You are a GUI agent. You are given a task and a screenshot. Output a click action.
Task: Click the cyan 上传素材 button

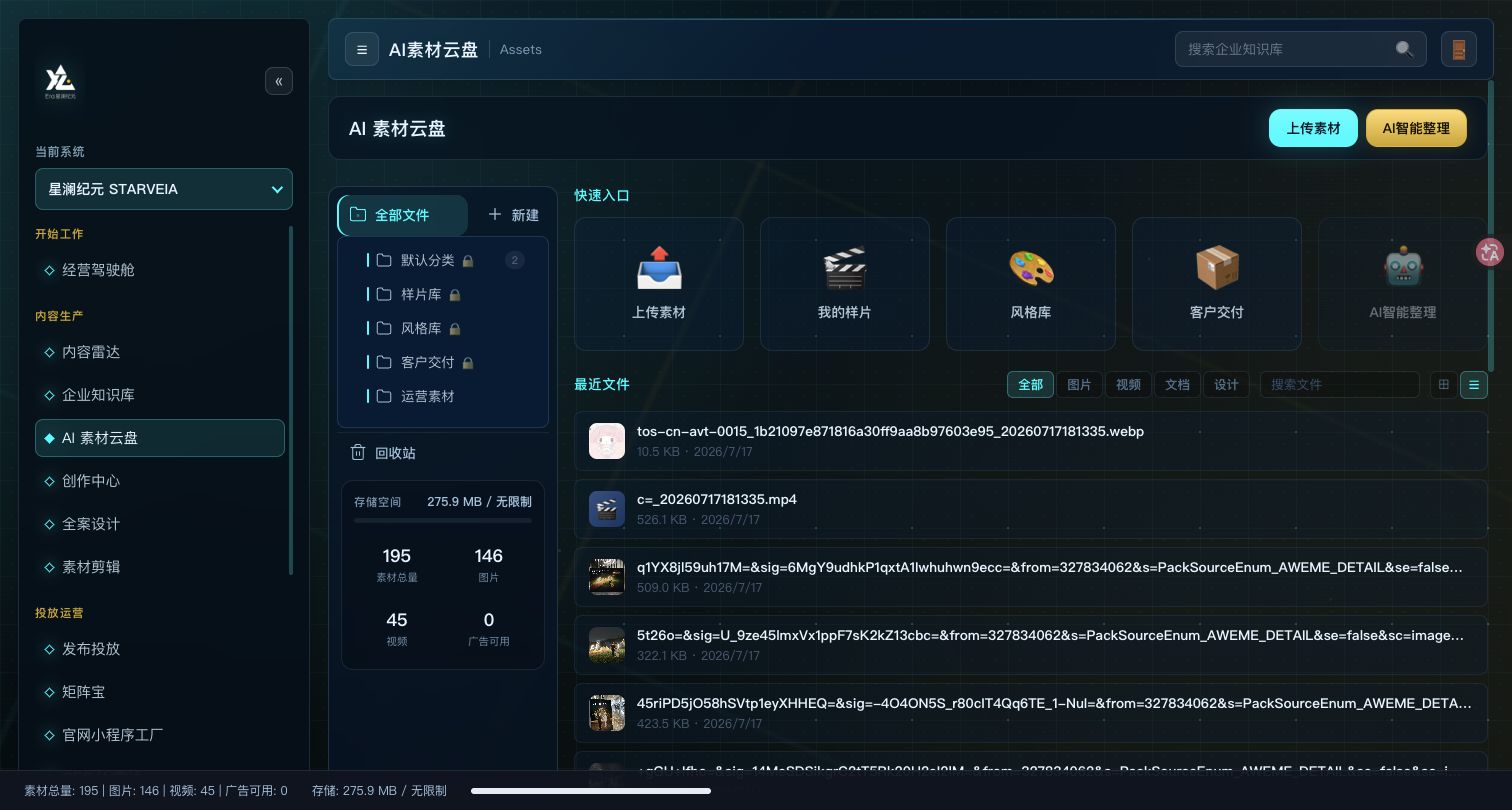(x=1313, y=128)
